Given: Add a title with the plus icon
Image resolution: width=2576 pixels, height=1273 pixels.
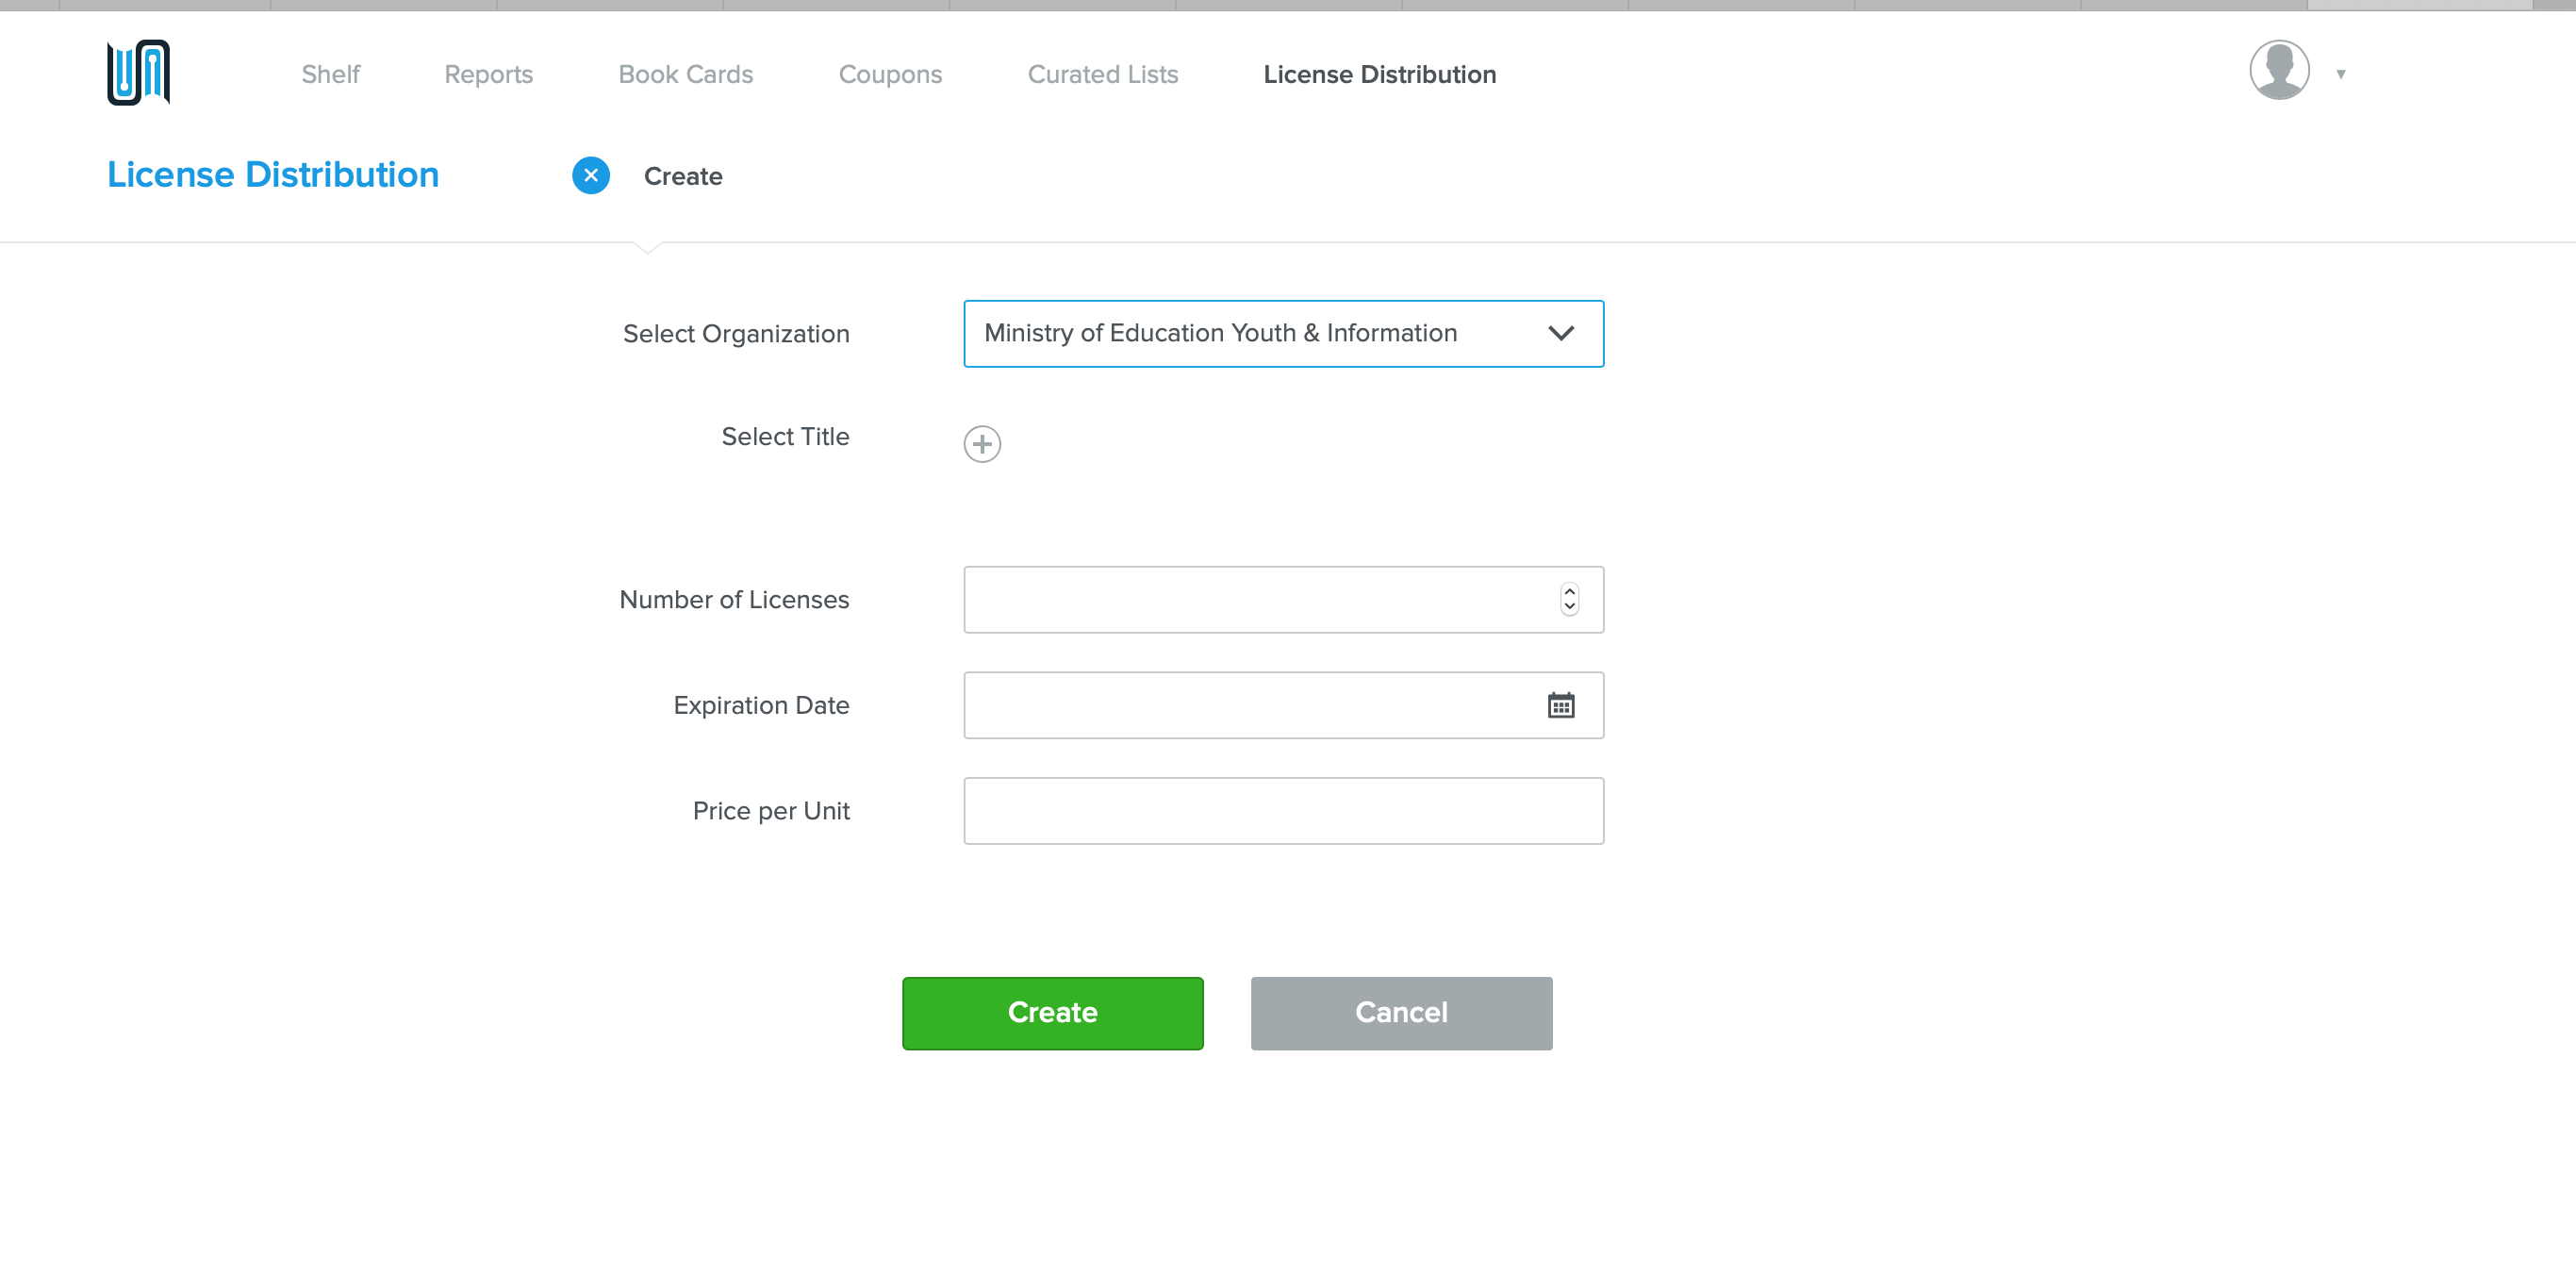Looking at the screenshot, I should [x=982, y=444].
